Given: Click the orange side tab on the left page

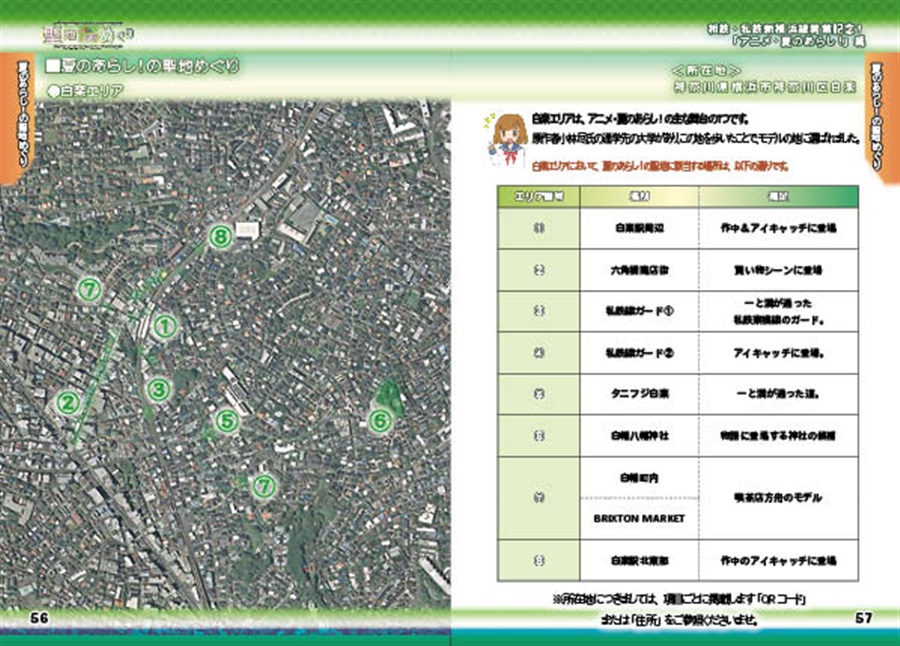Looking at the screenshot, I should tap(17, 118).
